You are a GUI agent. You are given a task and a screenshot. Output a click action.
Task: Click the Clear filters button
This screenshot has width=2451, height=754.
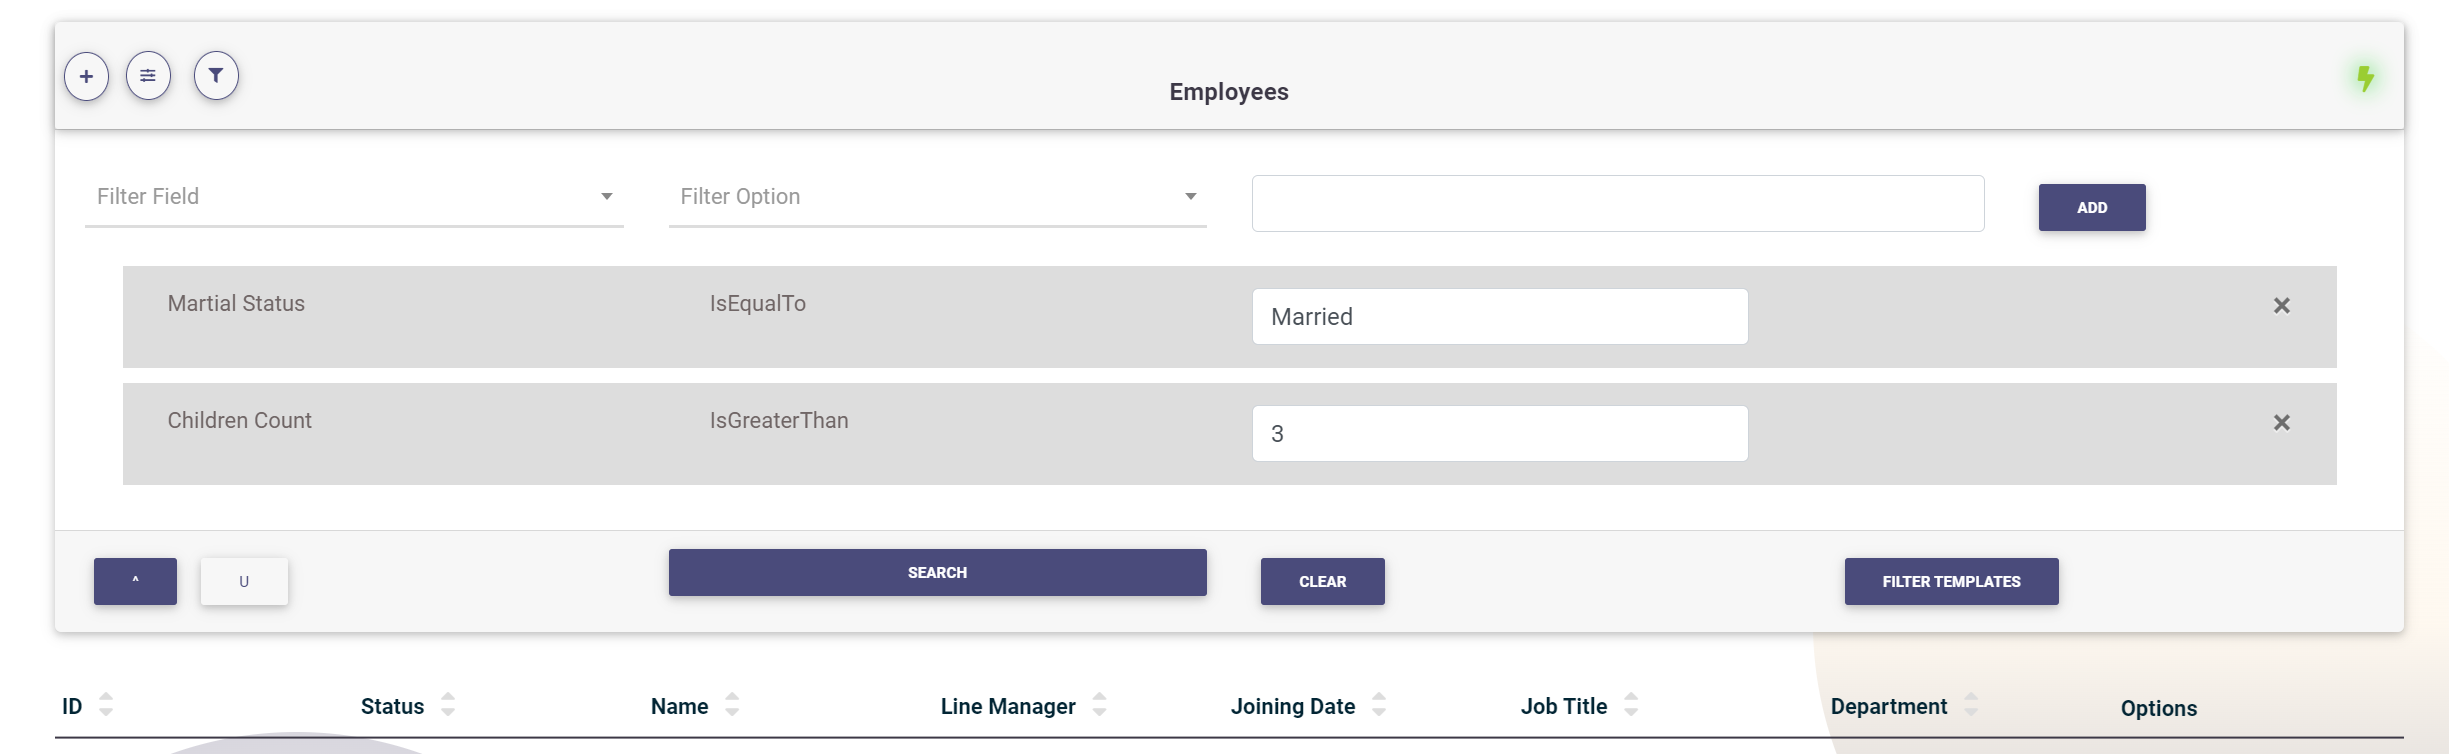[1322, 582]
